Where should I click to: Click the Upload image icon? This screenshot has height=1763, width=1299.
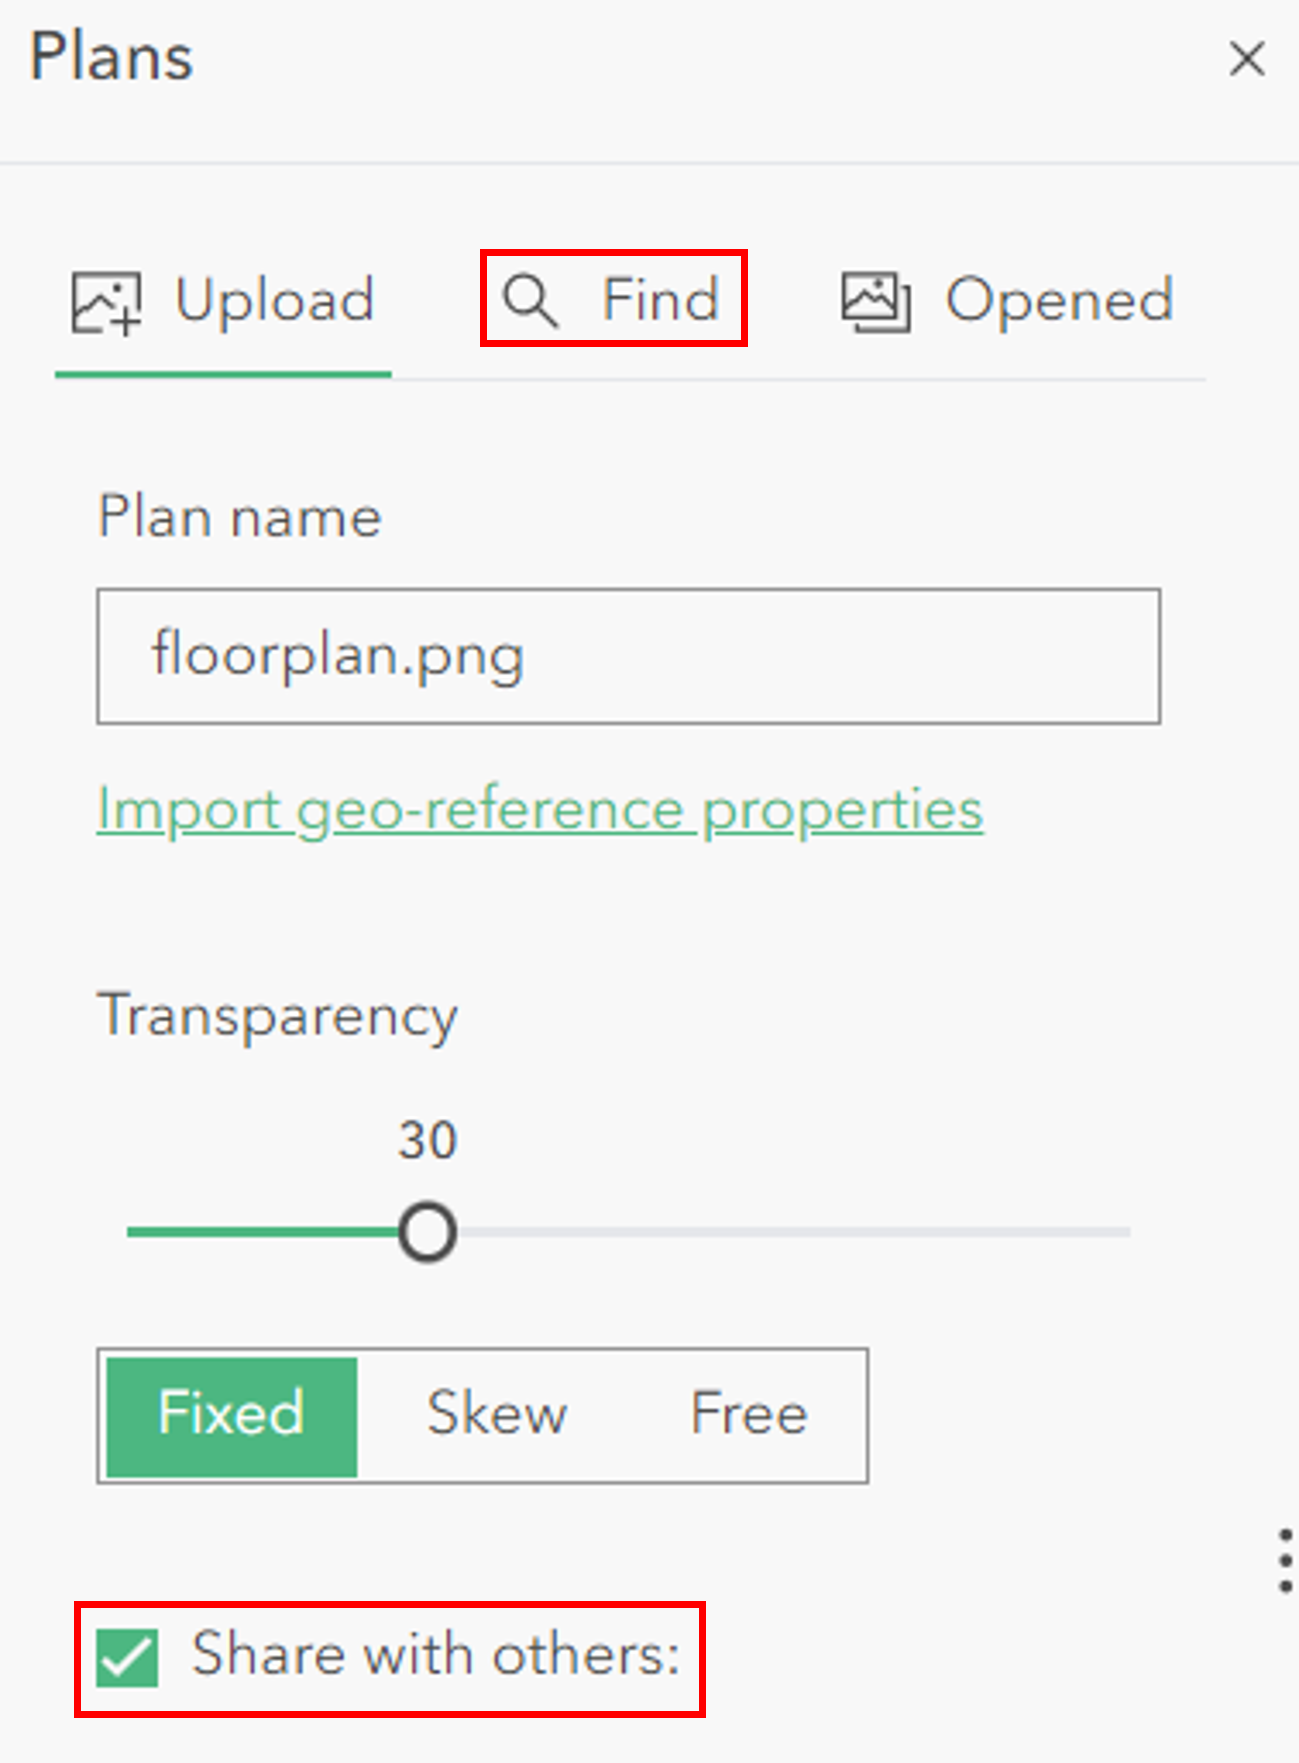pos(104,301)
